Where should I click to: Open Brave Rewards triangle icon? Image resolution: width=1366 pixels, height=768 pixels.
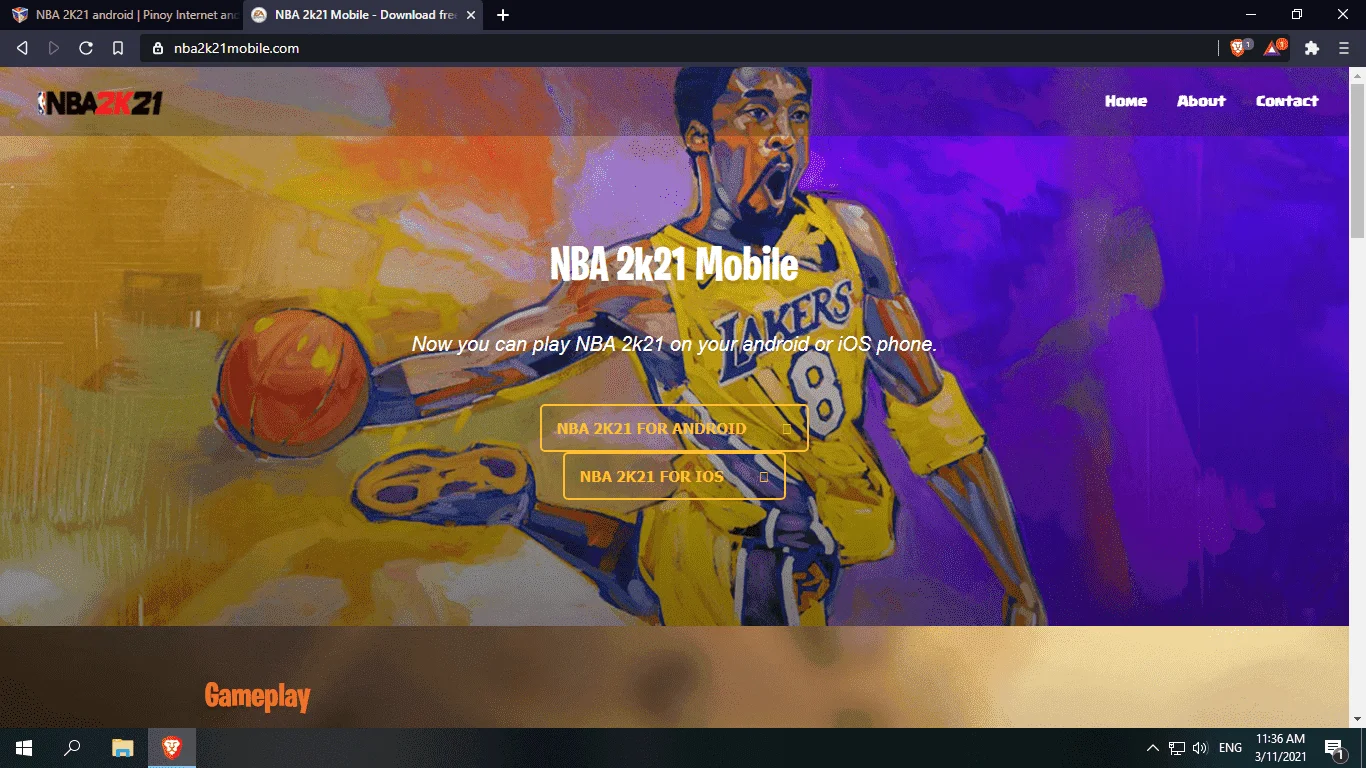point(1274,47)
